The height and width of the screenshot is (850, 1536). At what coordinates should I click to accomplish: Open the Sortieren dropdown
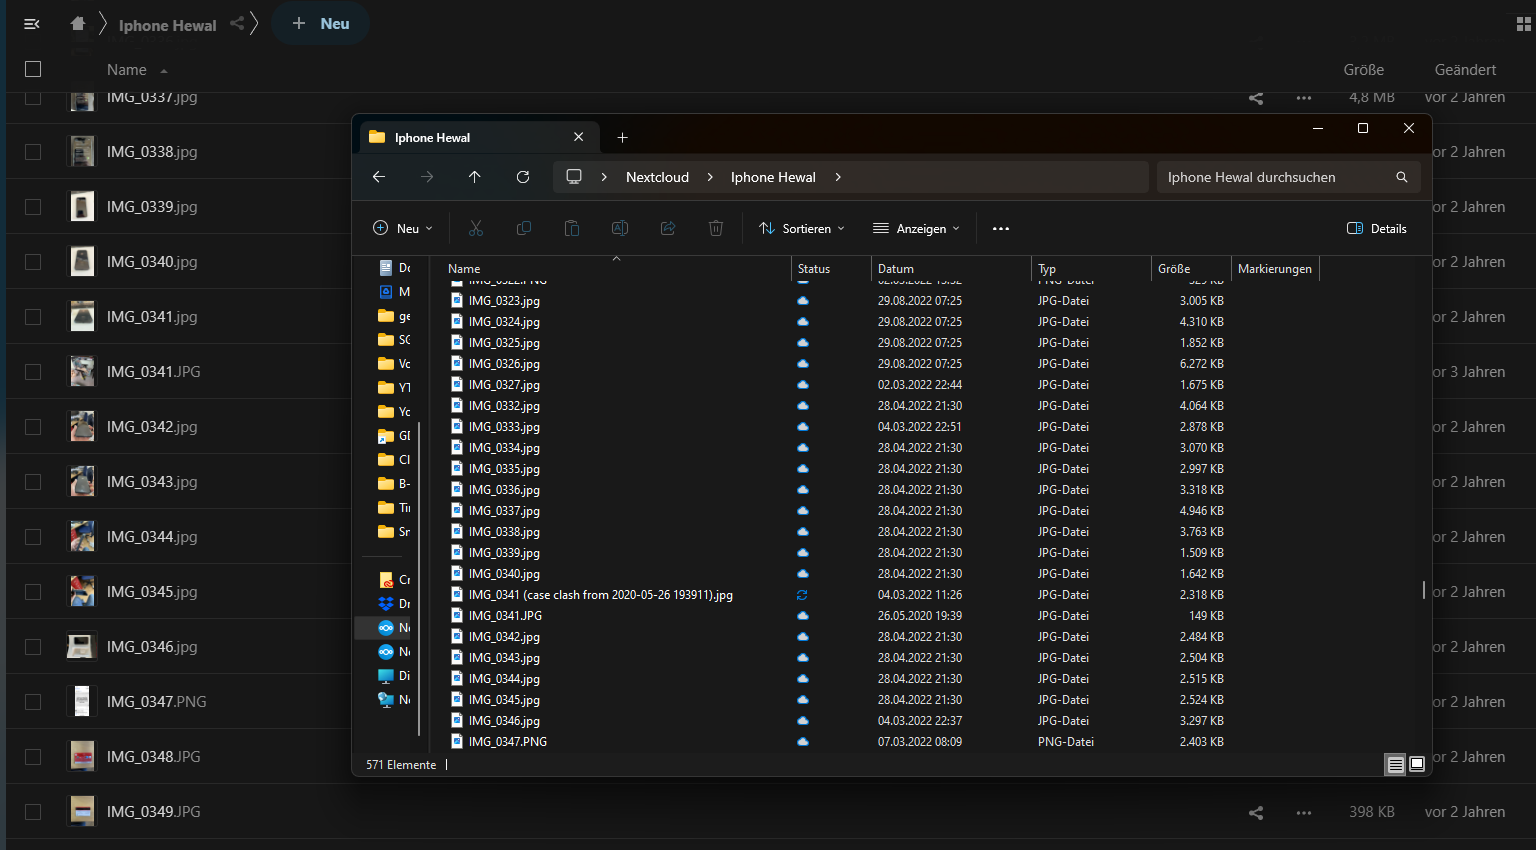(802, 228)
